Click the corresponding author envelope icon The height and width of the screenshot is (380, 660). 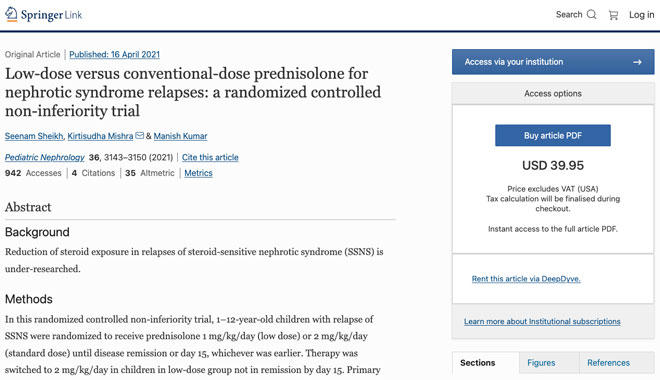click(x=139, y=136)
